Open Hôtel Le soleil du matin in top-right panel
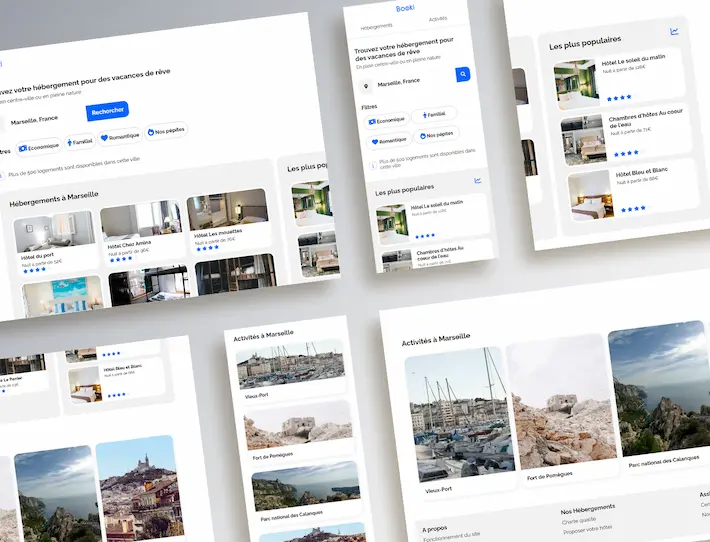 point(618,79)
